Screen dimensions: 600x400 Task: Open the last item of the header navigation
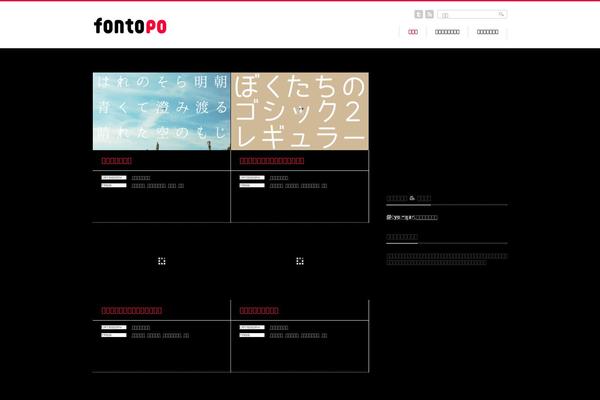(488, 32)
